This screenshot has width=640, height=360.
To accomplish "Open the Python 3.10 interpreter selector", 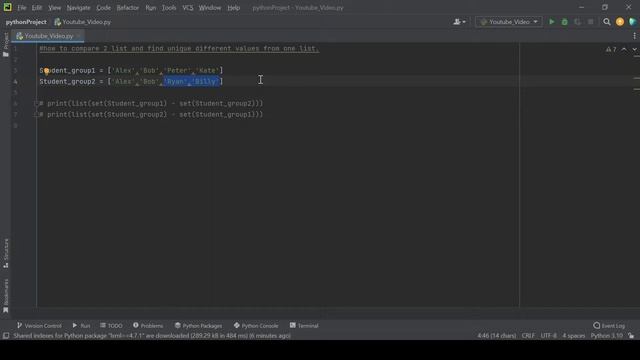I will tap(607, 336).
